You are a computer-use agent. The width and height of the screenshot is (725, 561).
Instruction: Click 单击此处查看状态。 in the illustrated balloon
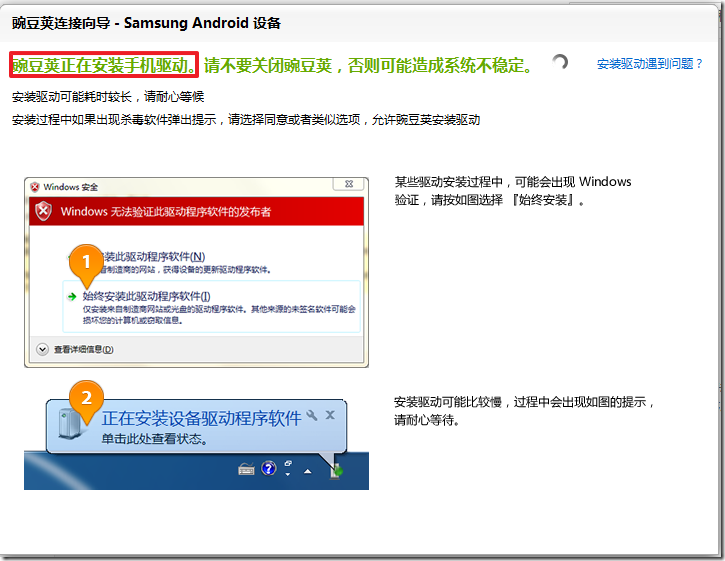coord(154,438)
